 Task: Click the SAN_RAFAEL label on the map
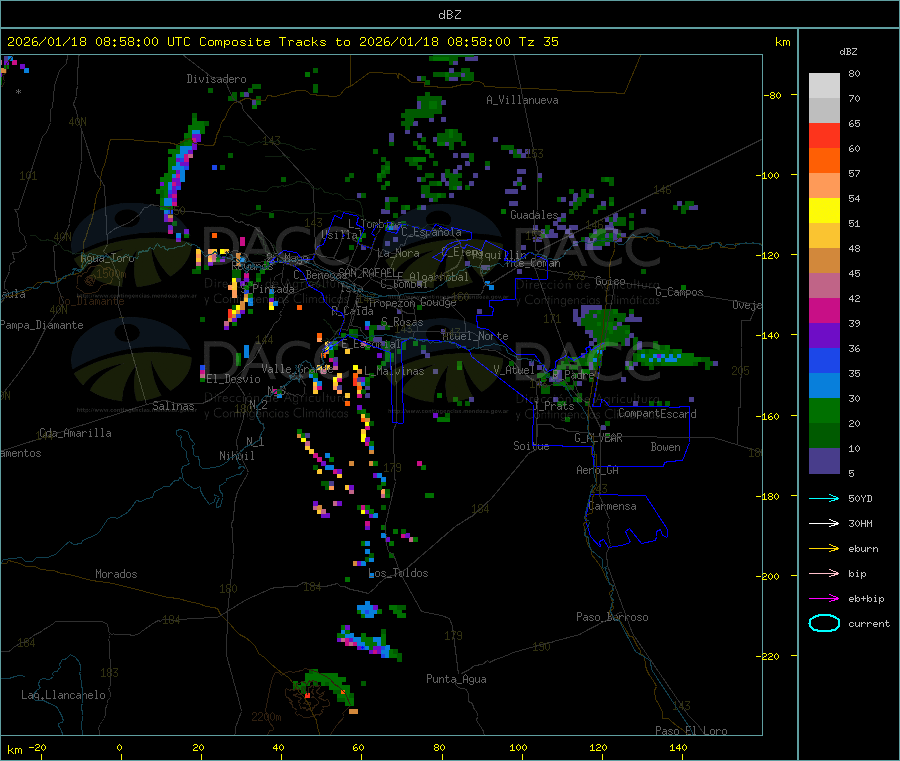pyautogui.click(x=366, y=272)
